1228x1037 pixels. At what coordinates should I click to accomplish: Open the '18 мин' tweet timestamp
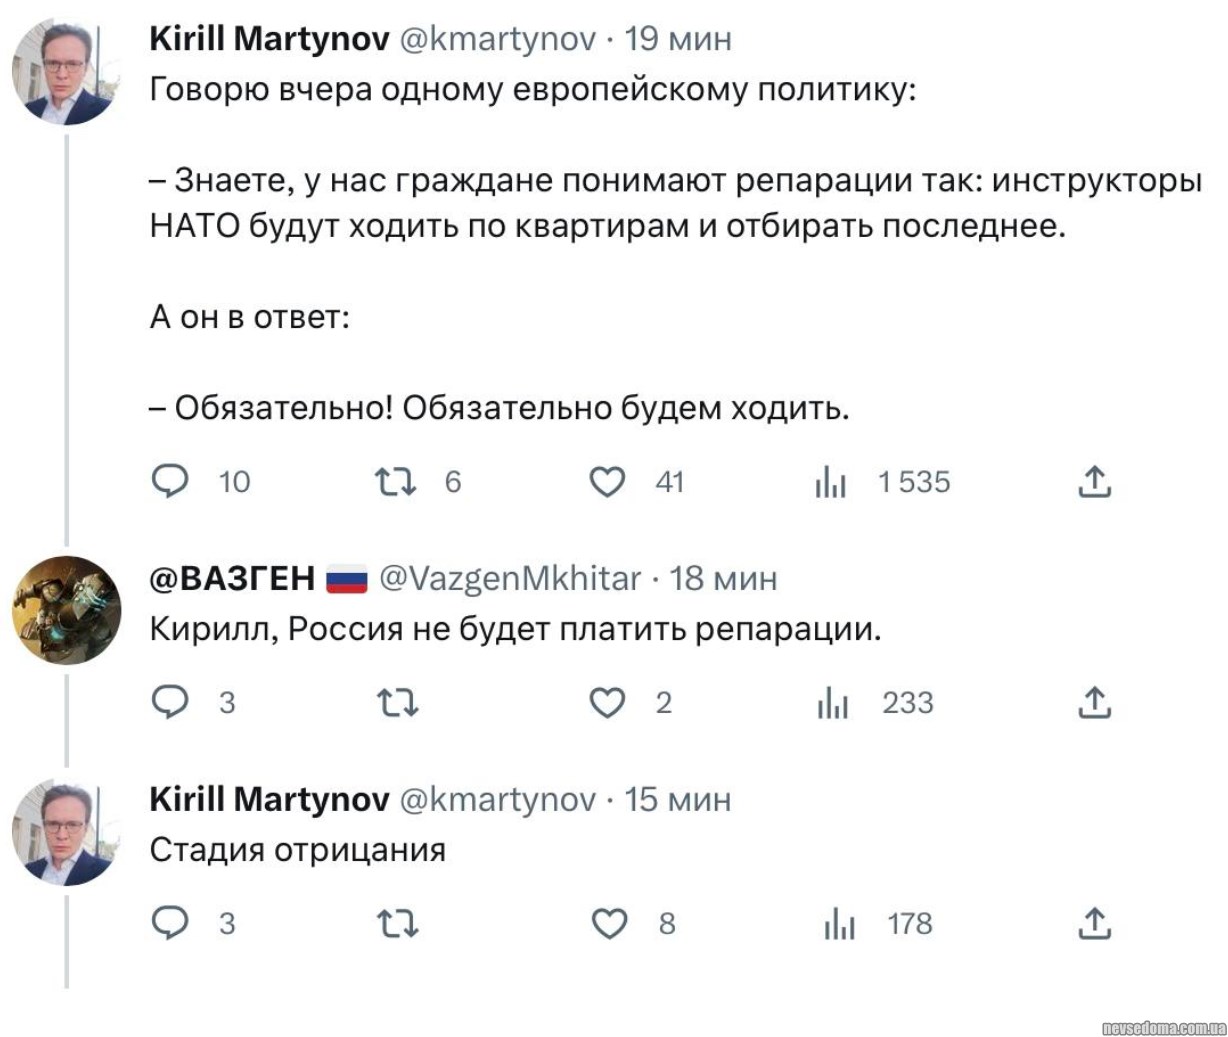click(722, 578)
